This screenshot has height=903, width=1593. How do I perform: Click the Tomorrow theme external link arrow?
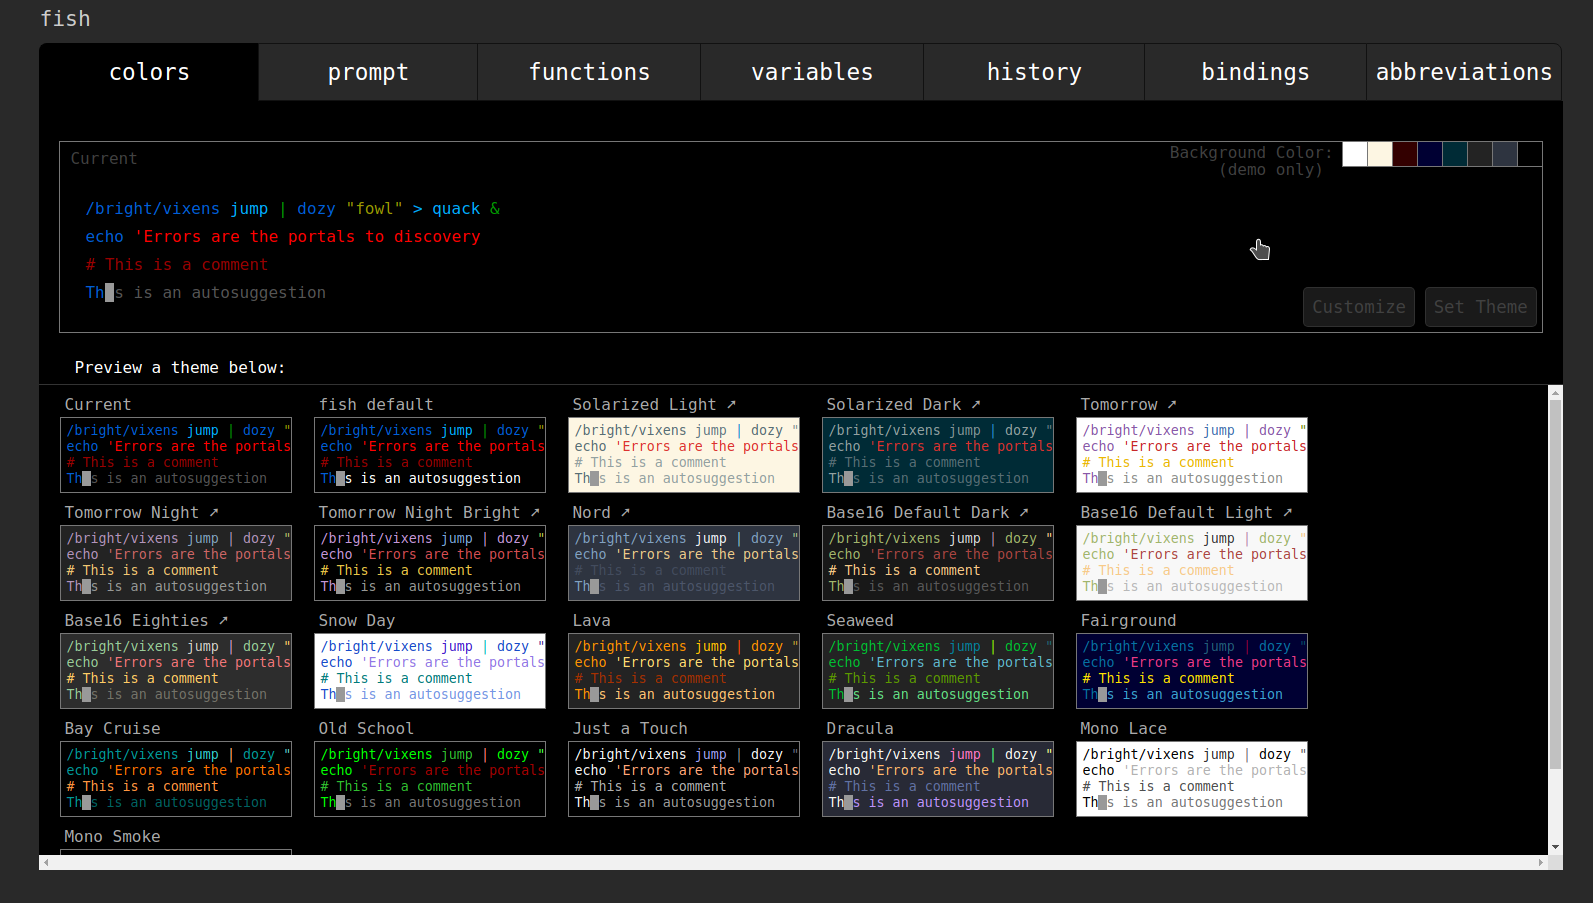[x=1172, y=405]
